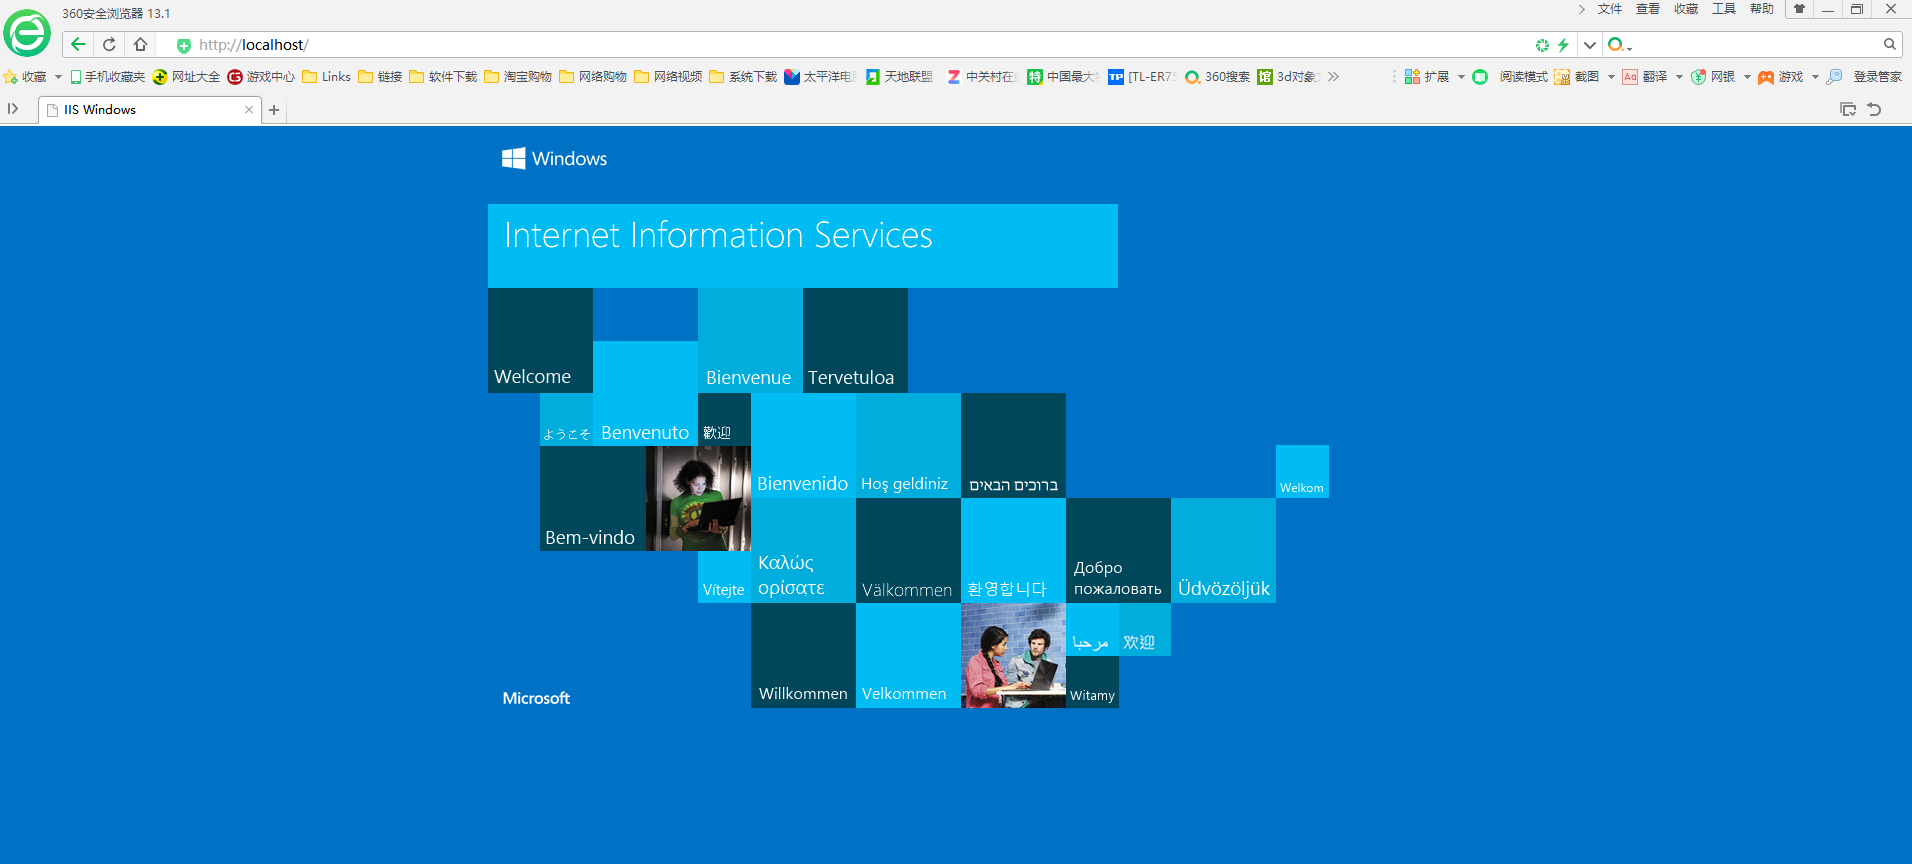The width and height of the screenshot is (1912, 864).
Task: Click the Tervetuloa tile
Action: [x=855, y=340]
